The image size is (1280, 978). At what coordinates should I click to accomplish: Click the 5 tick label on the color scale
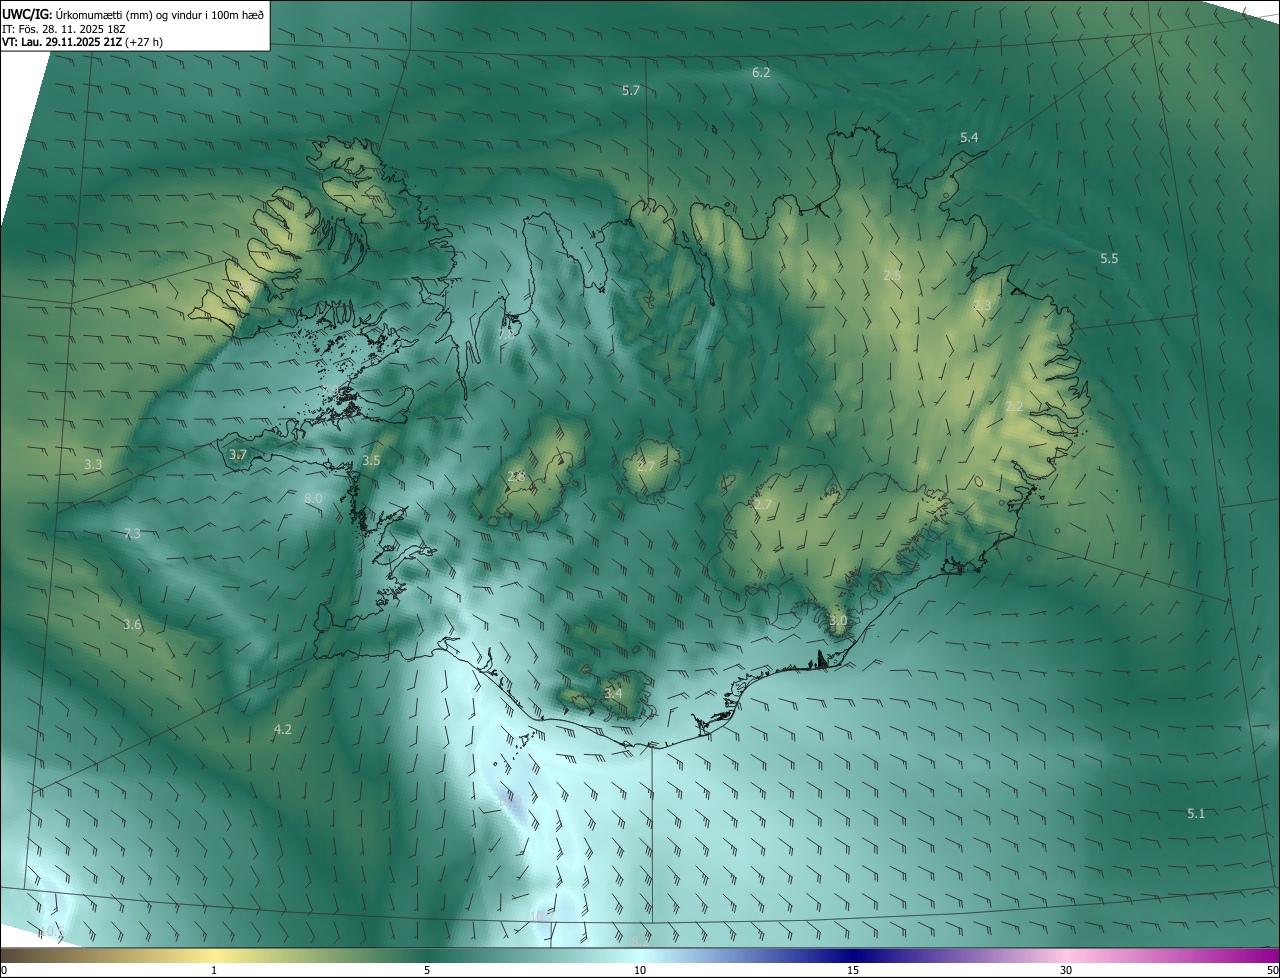pyautogui.click(x=427, y=970)
